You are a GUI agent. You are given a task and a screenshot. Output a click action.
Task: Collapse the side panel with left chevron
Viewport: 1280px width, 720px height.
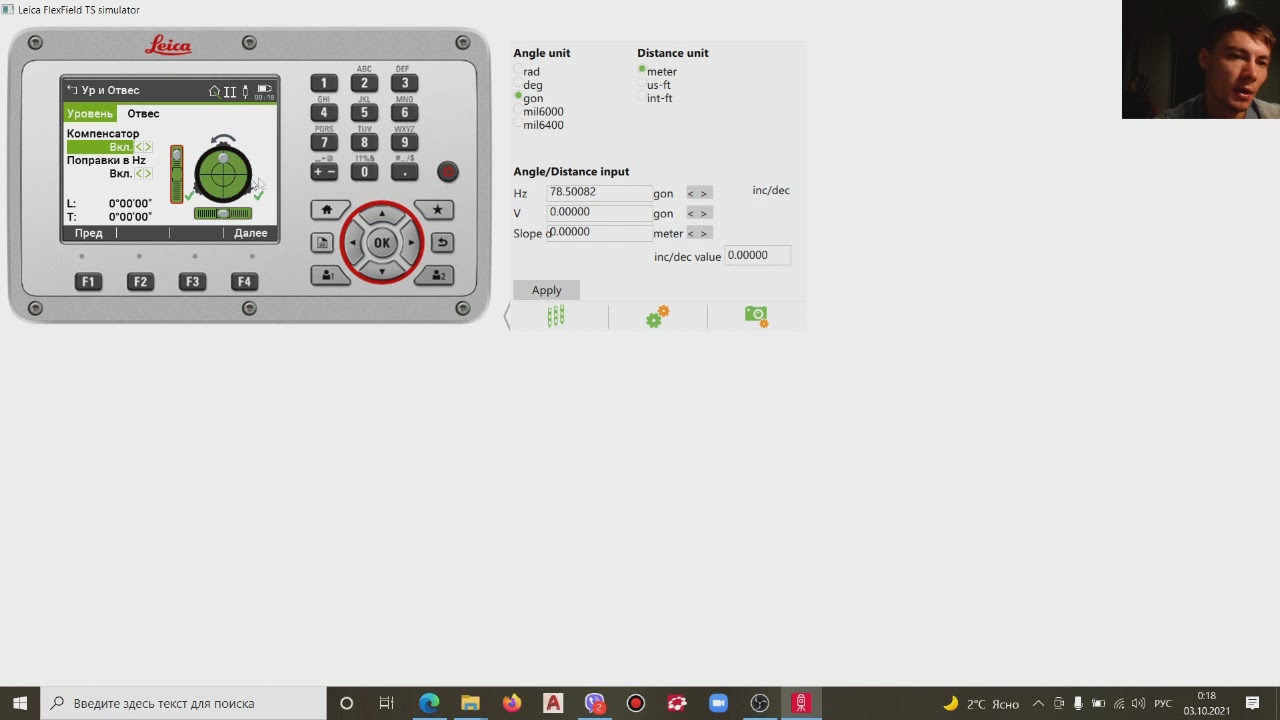(507, 316)
